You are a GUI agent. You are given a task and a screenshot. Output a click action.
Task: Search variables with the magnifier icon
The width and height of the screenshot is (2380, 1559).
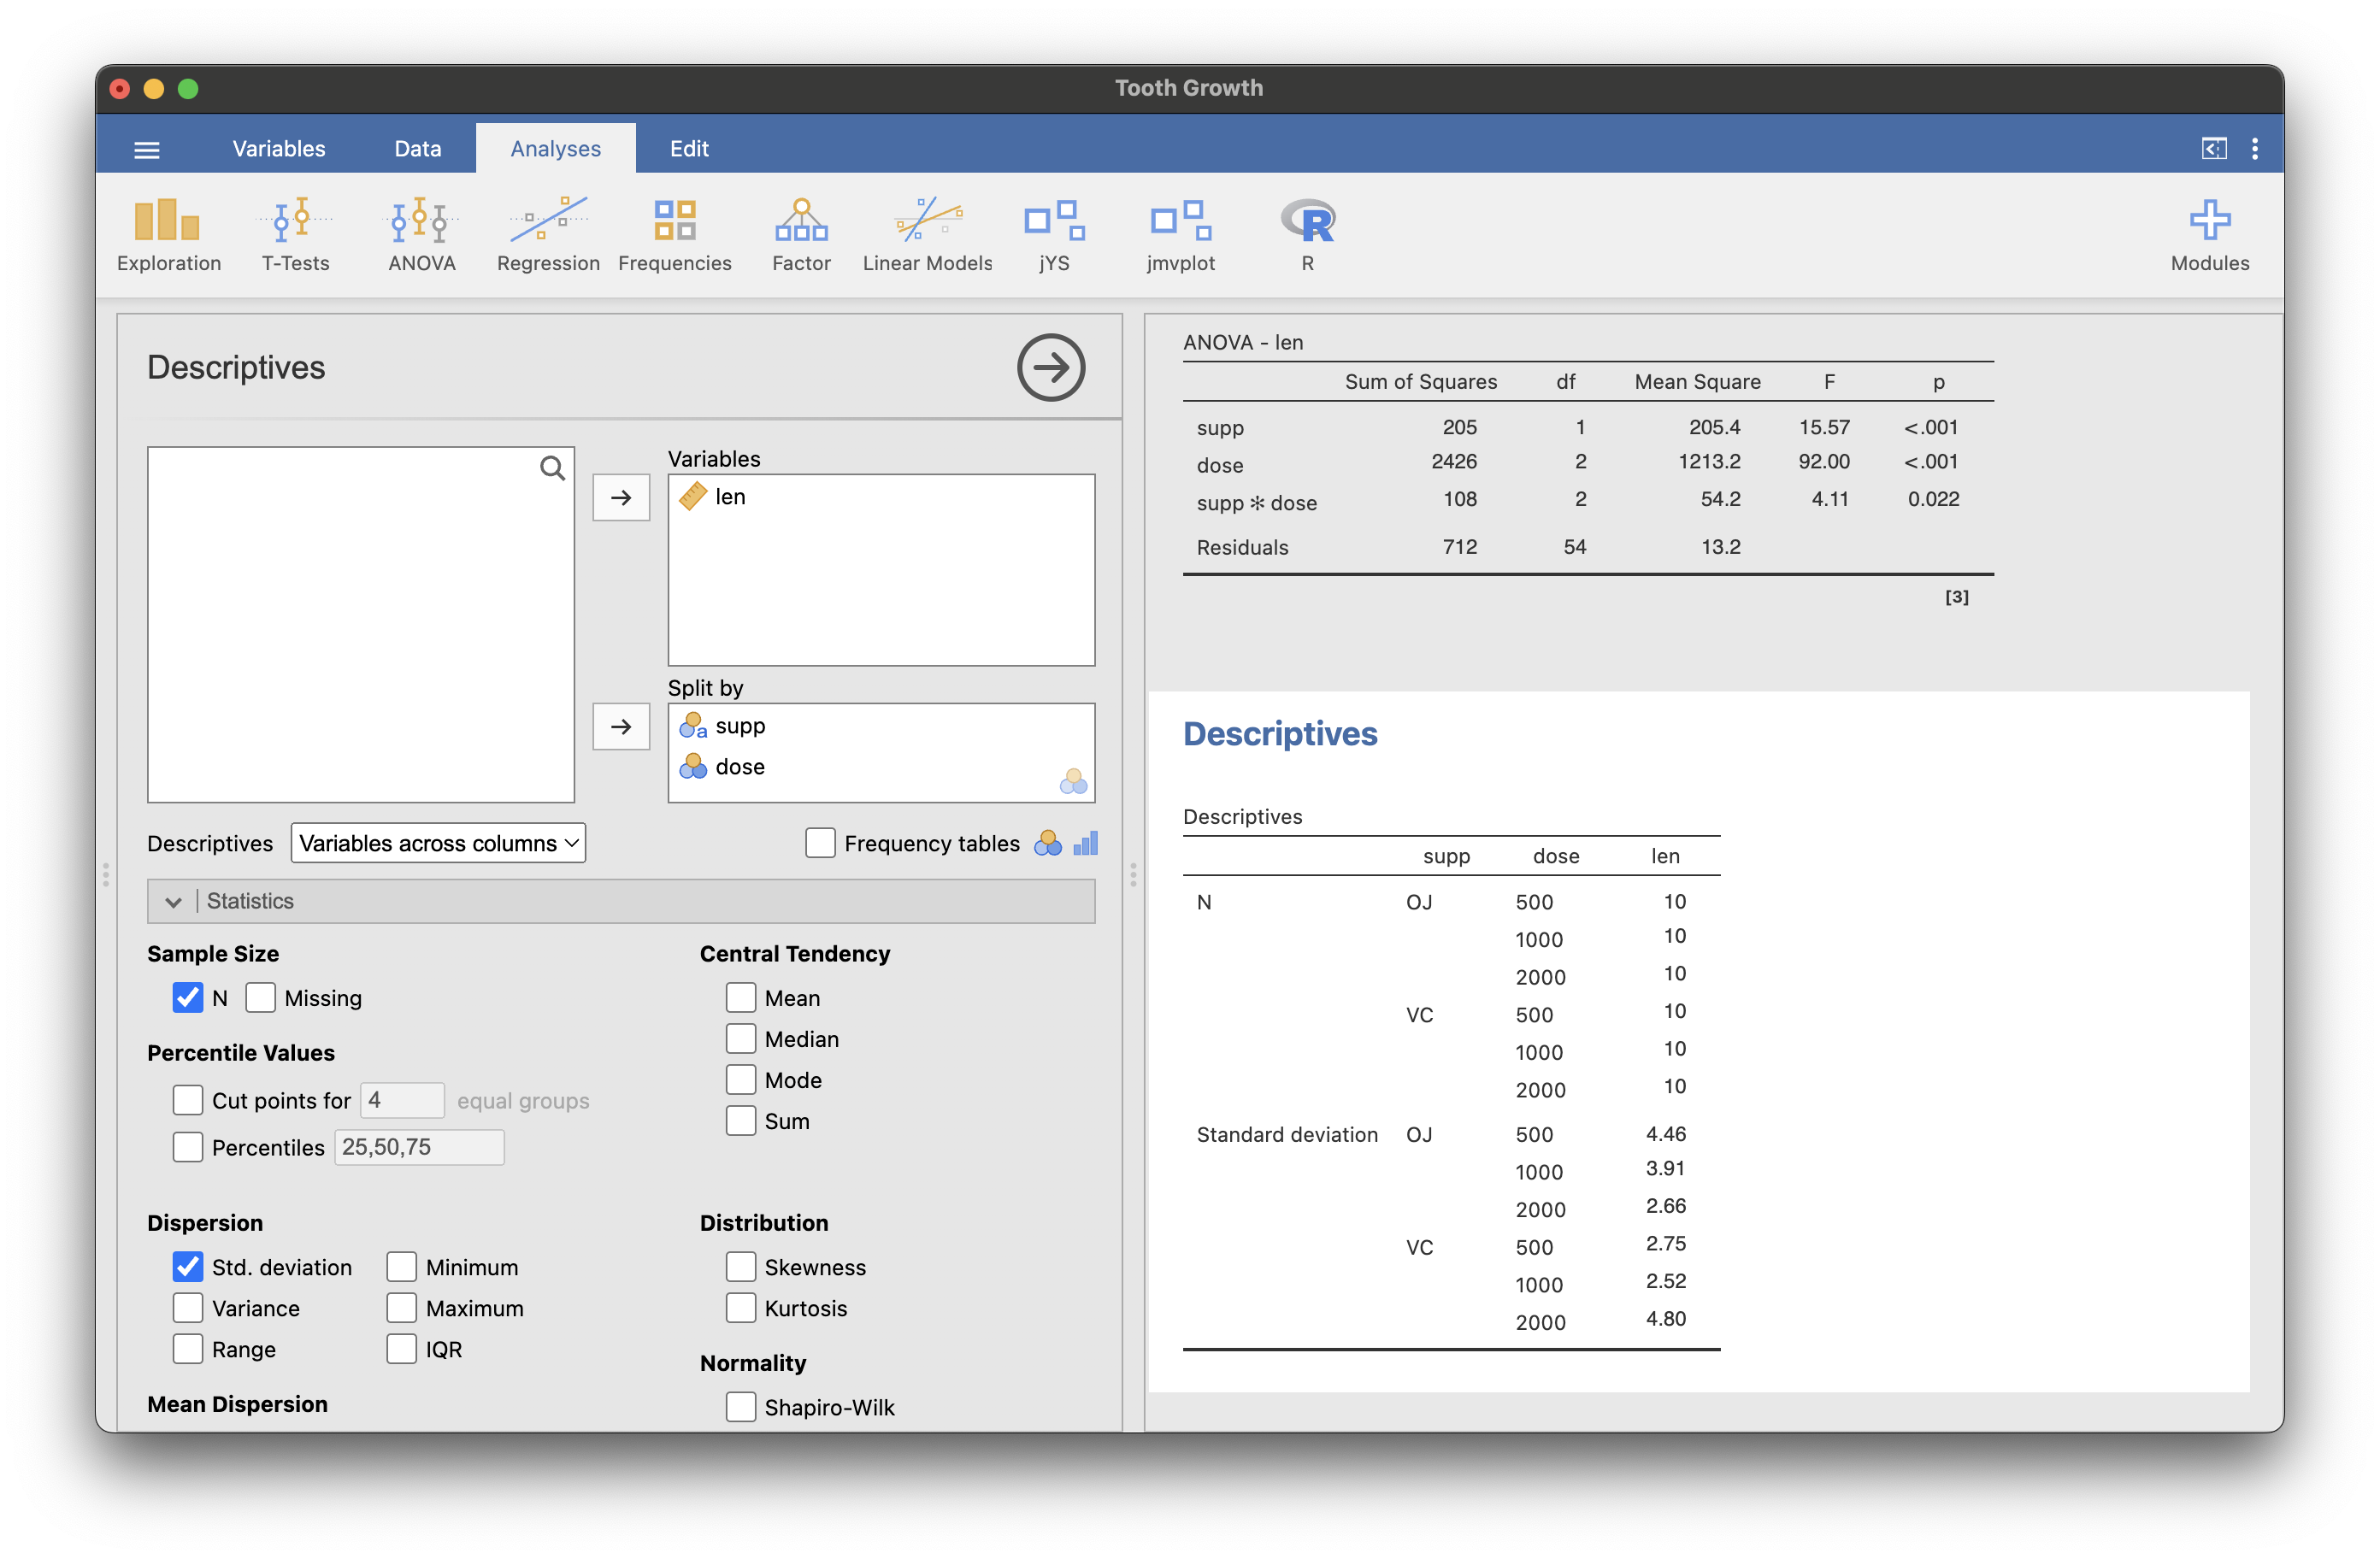tap(552, 468)
